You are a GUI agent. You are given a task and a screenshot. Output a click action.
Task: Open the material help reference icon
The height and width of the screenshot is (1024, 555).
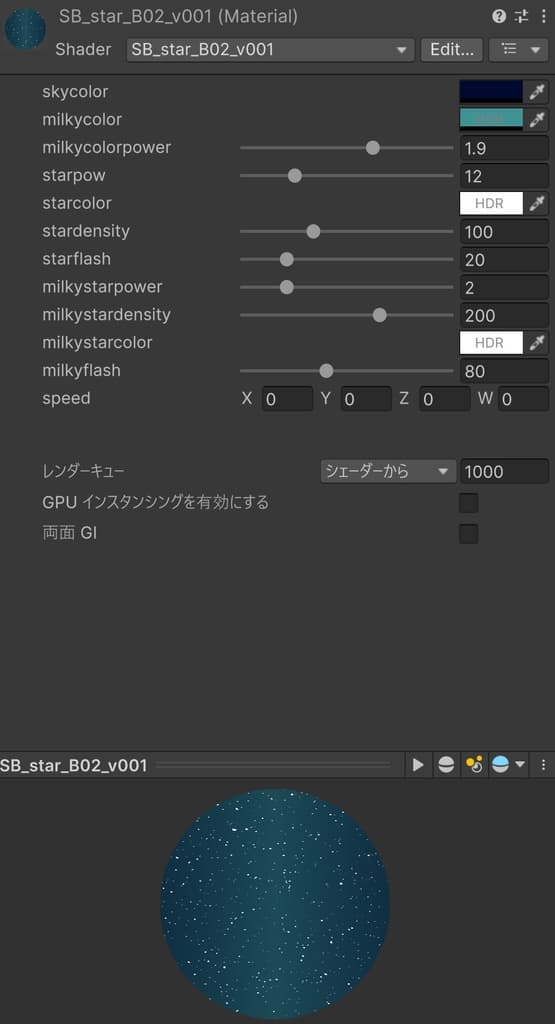click(x=499, y=16)
